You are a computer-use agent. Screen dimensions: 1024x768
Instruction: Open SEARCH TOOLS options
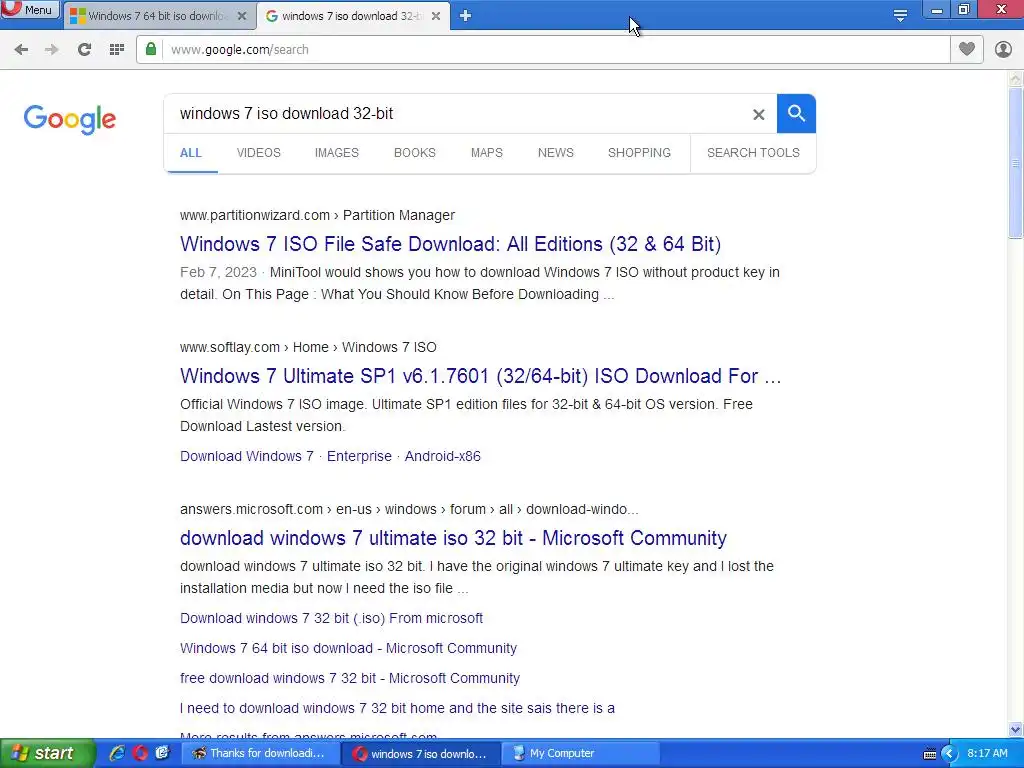coord(753,153)
